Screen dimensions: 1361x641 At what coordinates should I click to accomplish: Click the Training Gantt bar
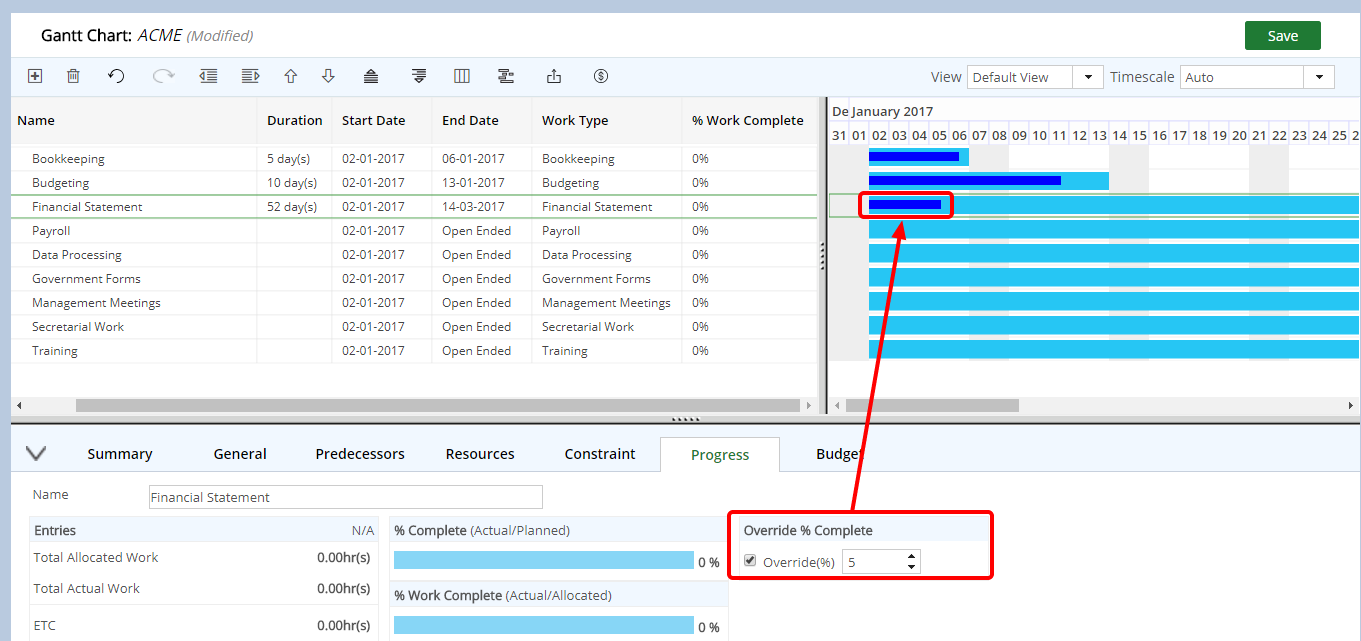tap(1114, 349)
